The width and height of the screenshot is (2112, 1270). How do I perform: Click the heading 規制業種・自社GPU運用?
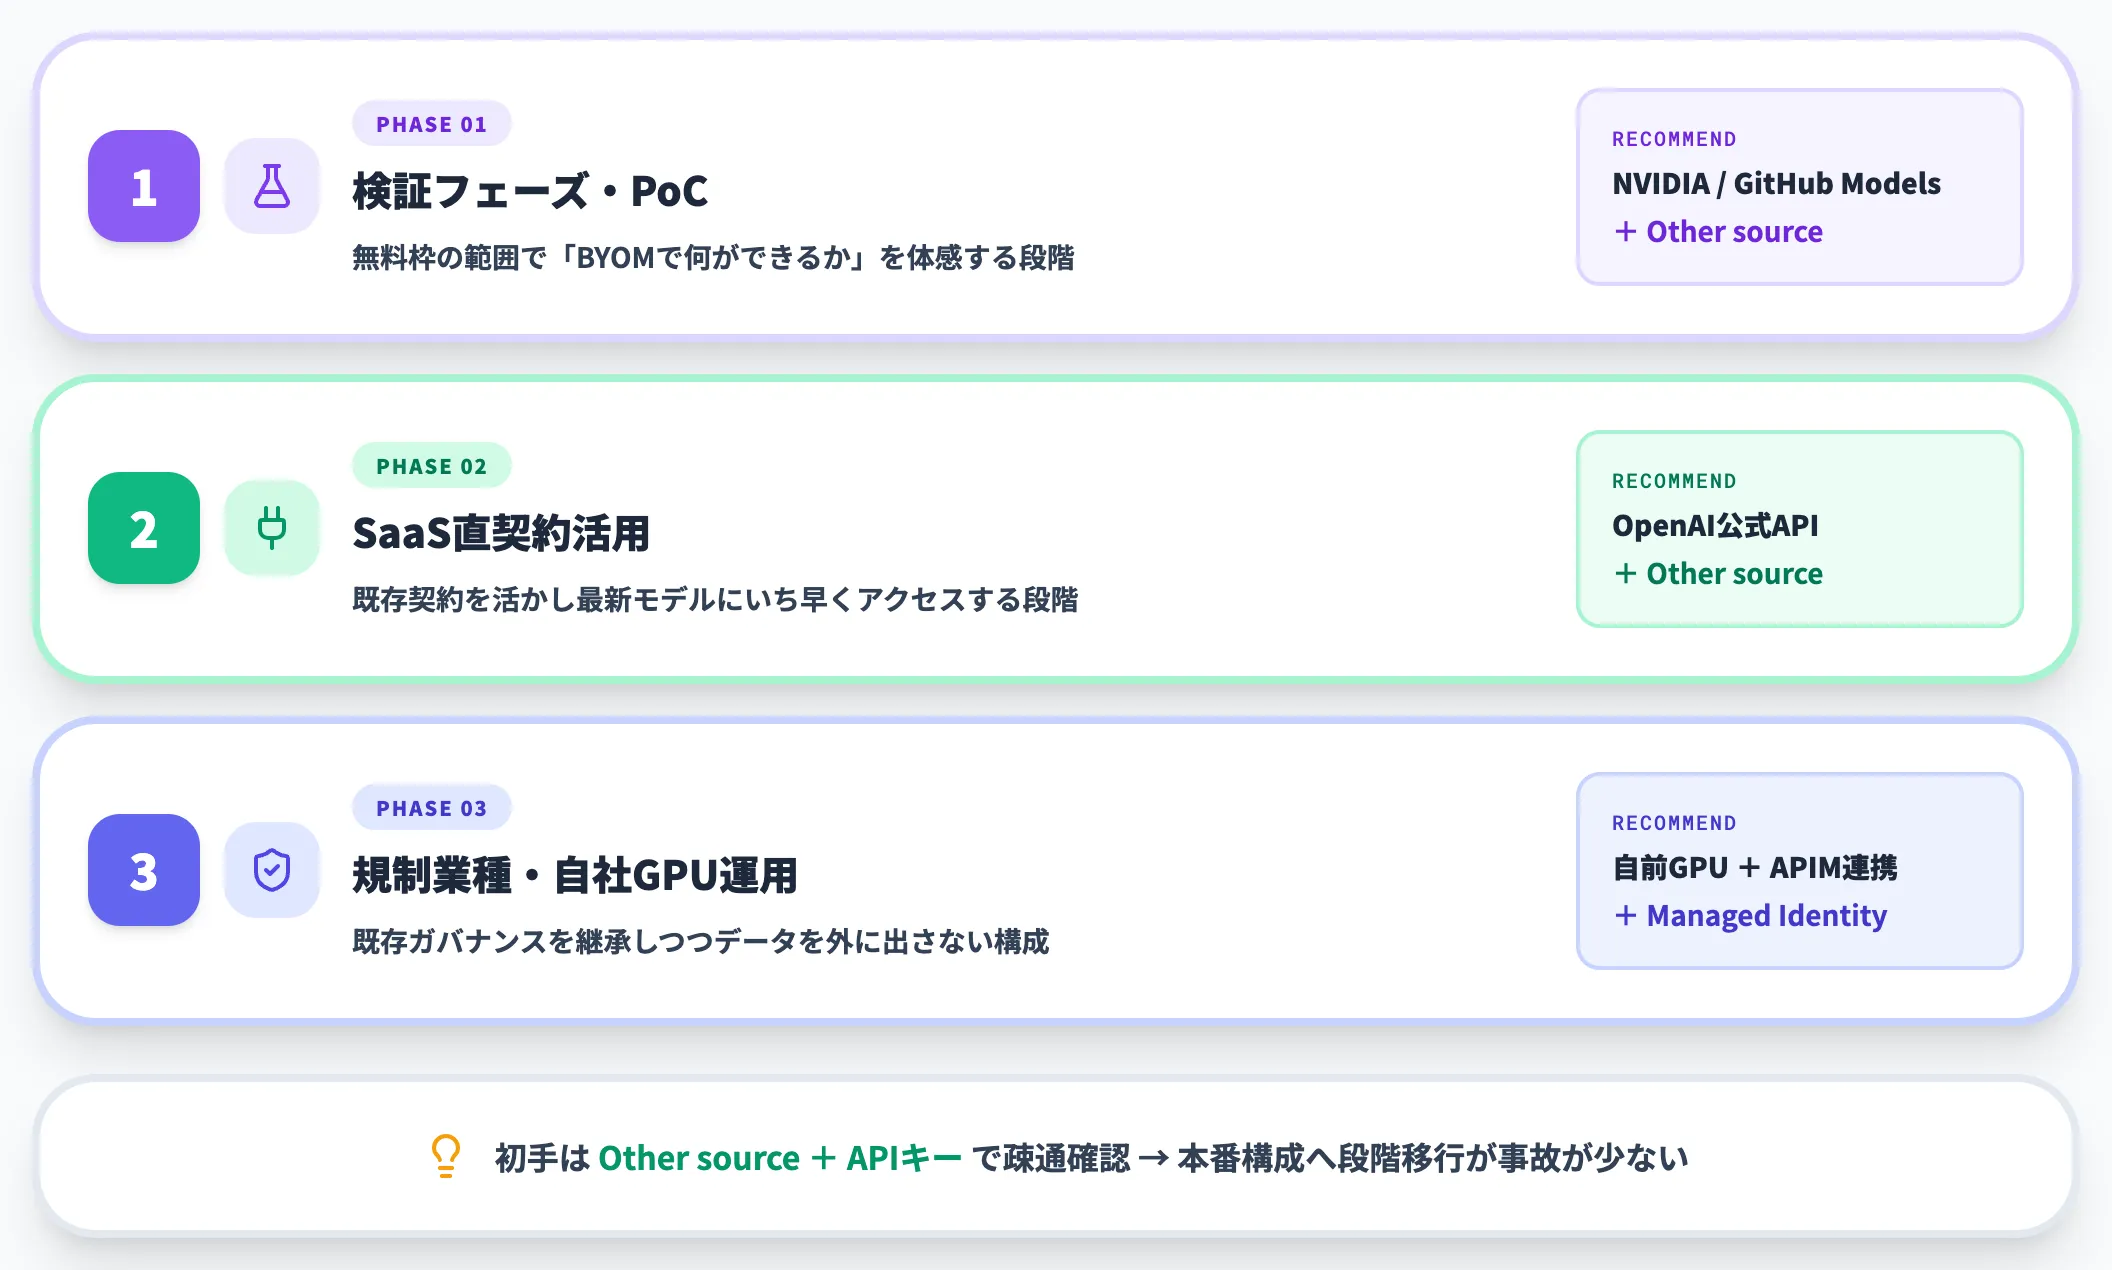[x=575, y=875]
